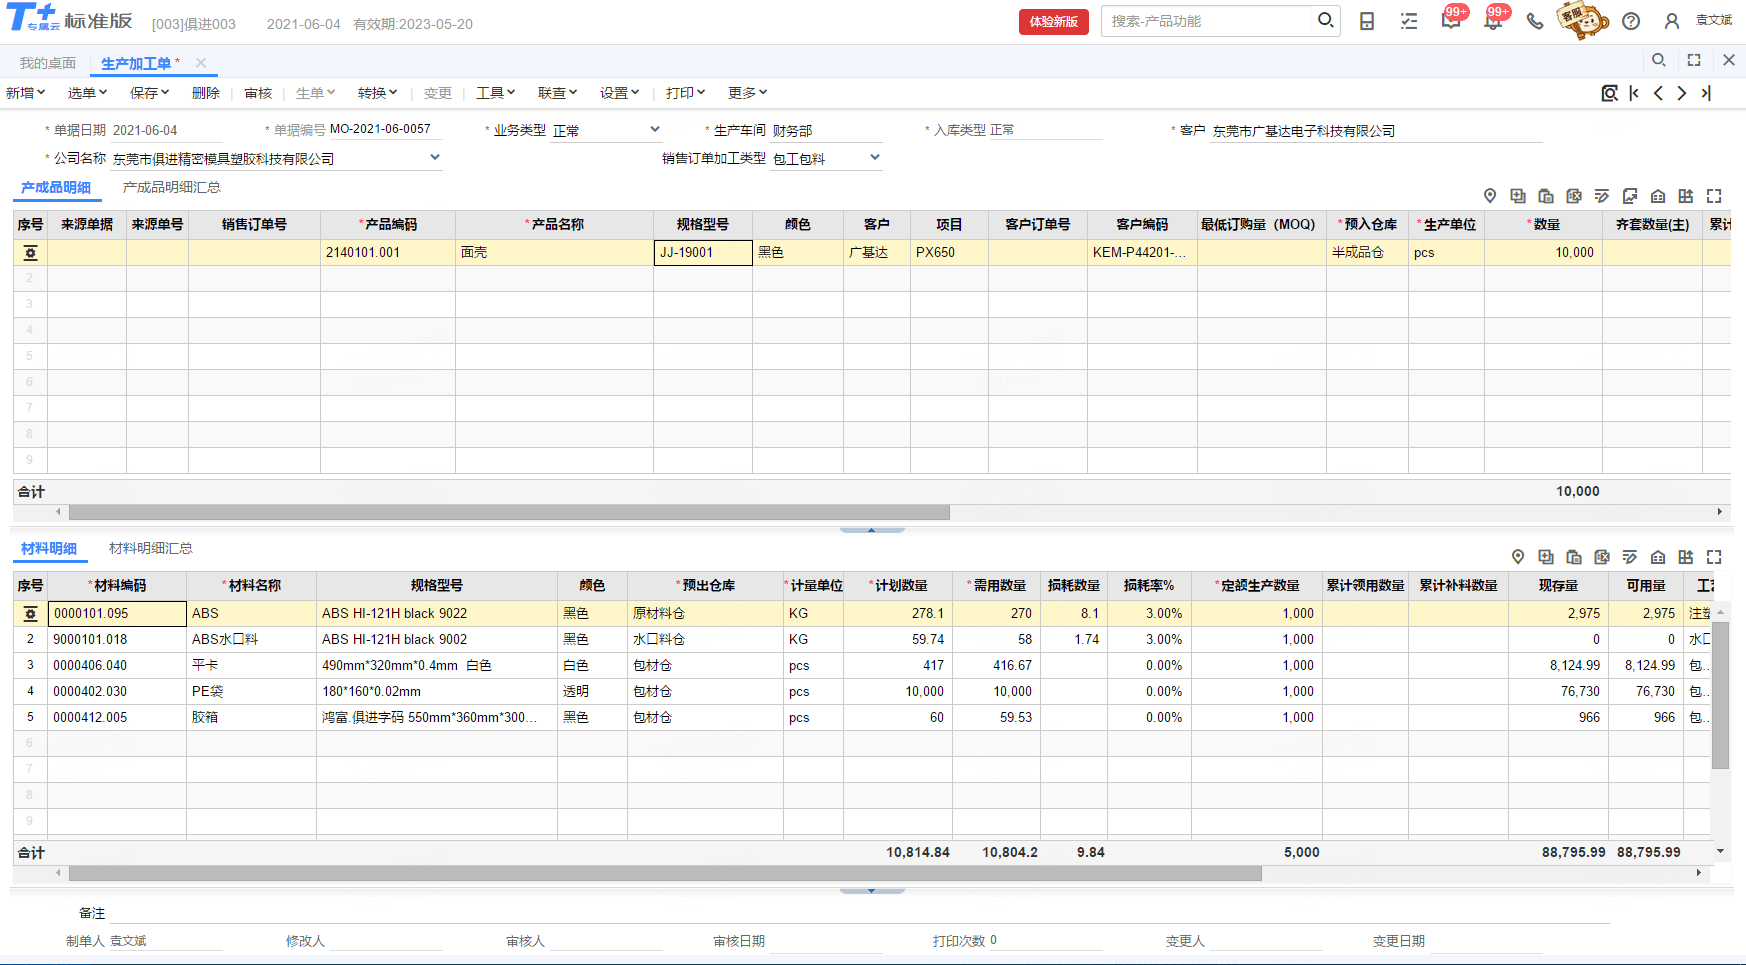Click the locate pin icon in the material grid
This screenshot has height=965, width=1746.
1518,557
